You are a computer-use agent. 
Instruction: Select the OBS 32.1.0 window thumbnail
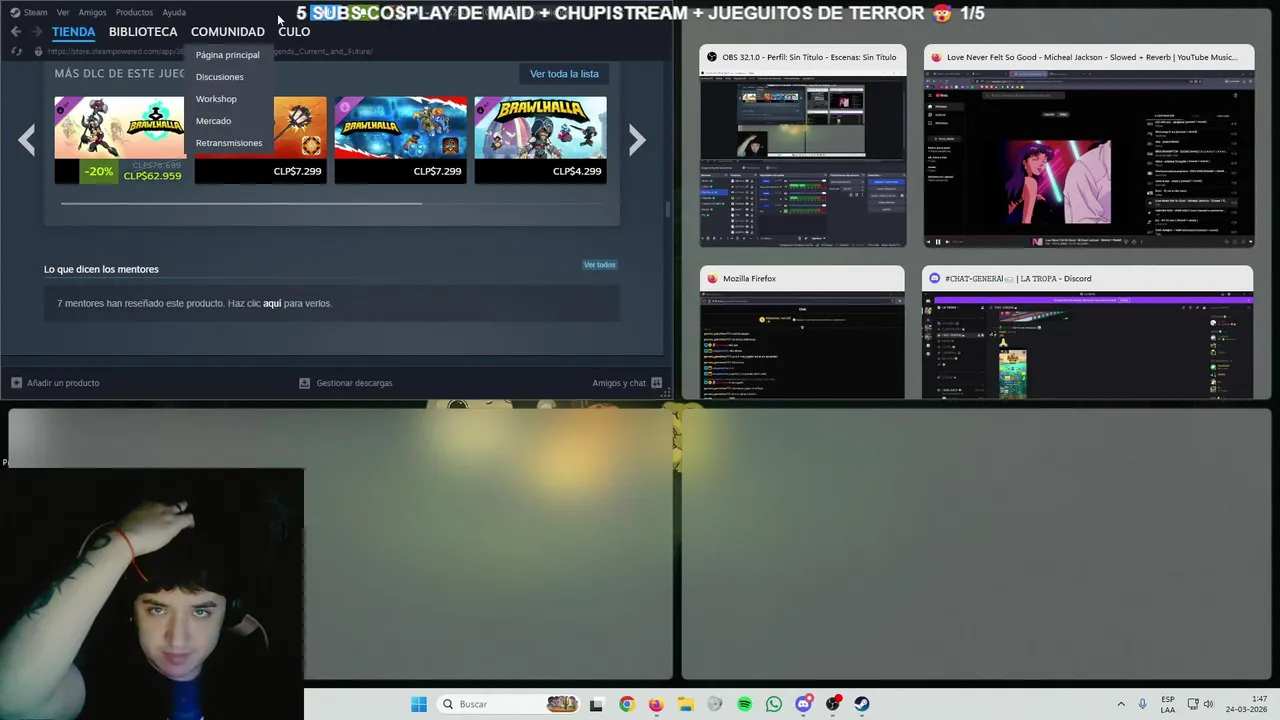click(803, 146)
